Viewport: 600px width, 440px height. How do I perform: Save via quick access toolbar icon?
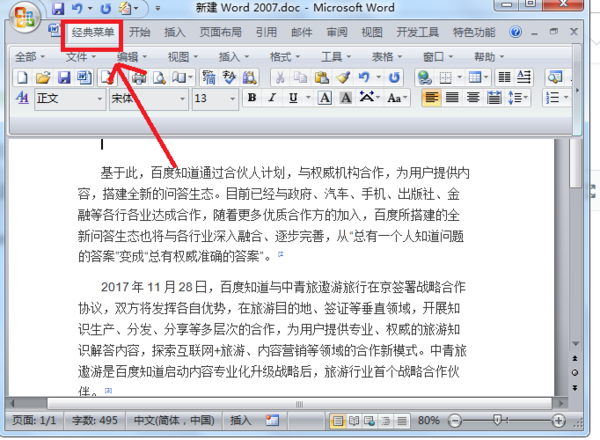58,8
